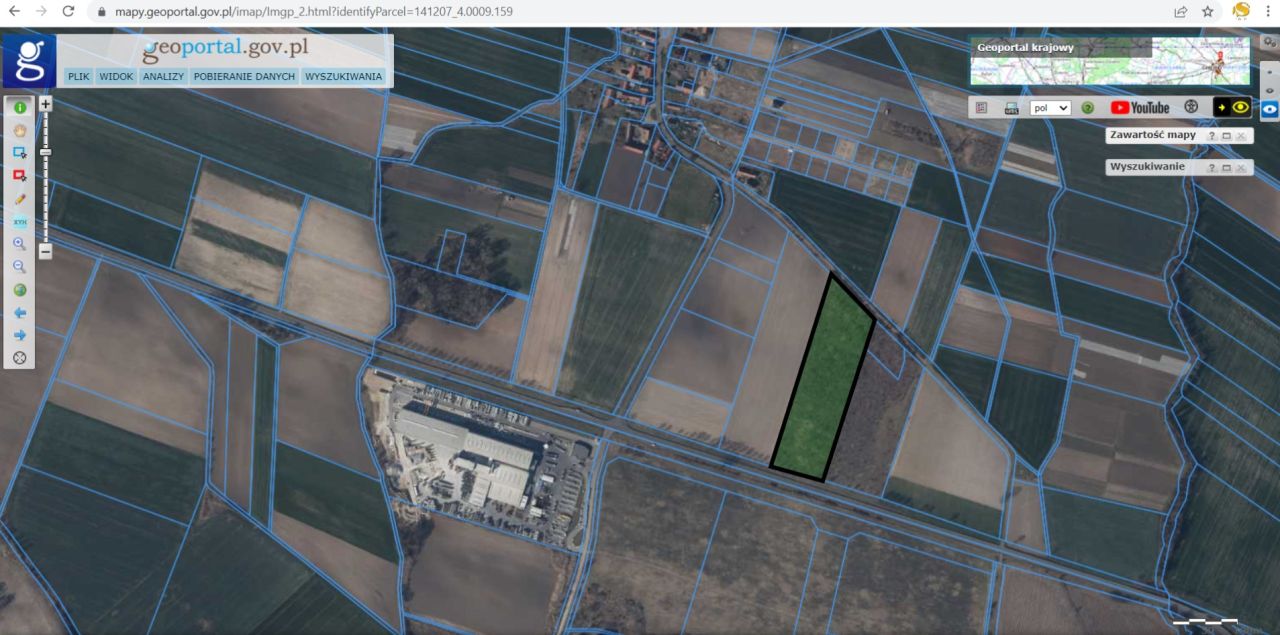Select the blue eye visibility button
The width and height of the screenshot is (1280, 635).
(x=1269, y=109)
